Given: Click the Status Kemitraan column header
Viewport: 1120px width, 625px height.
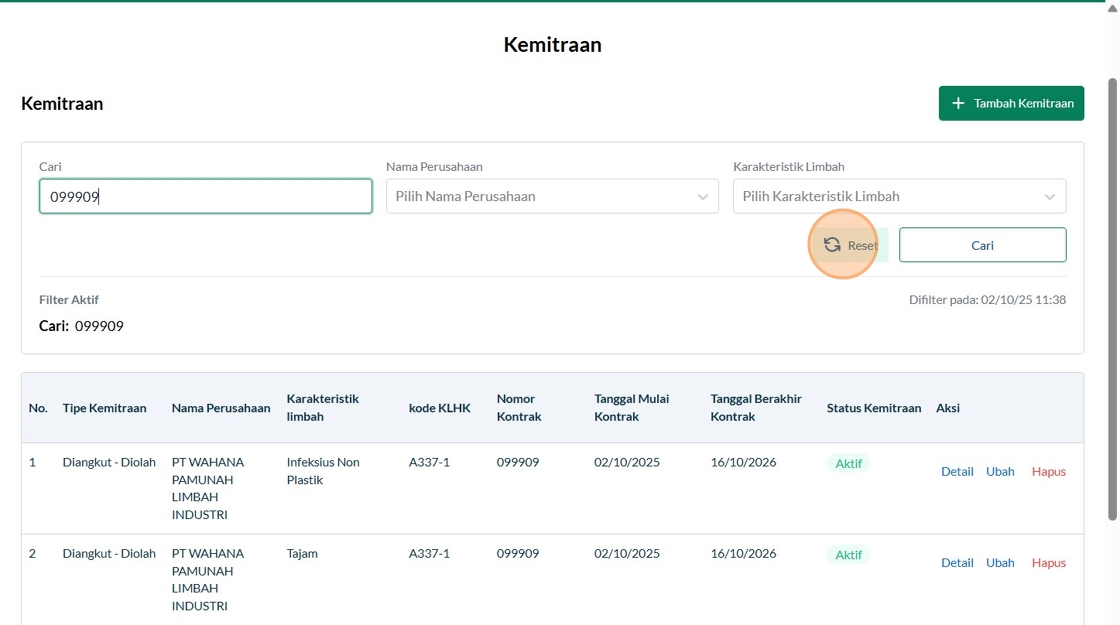Looking at the screenshot, I should pos(874,408).
